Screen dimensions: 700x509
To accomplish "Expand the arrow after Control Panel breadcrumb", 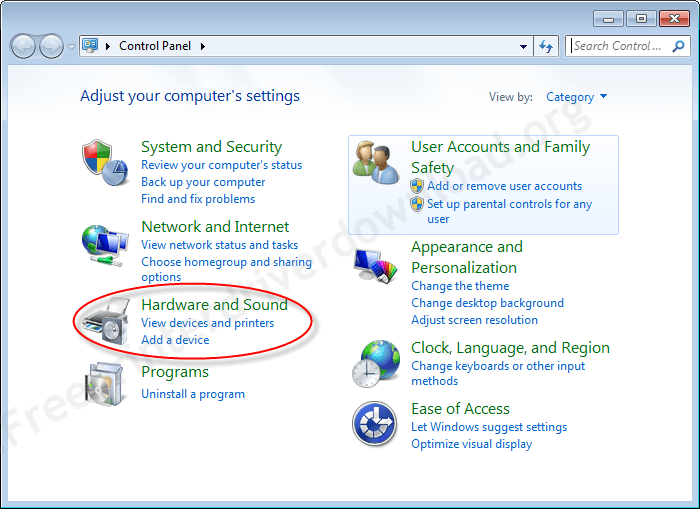I will (203, 46).
